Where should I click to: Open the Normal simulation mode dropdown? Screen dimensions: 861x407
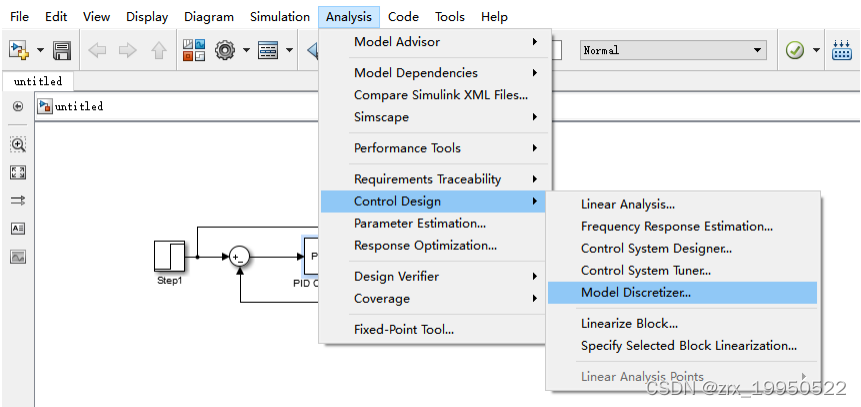(x=673, y=51)
